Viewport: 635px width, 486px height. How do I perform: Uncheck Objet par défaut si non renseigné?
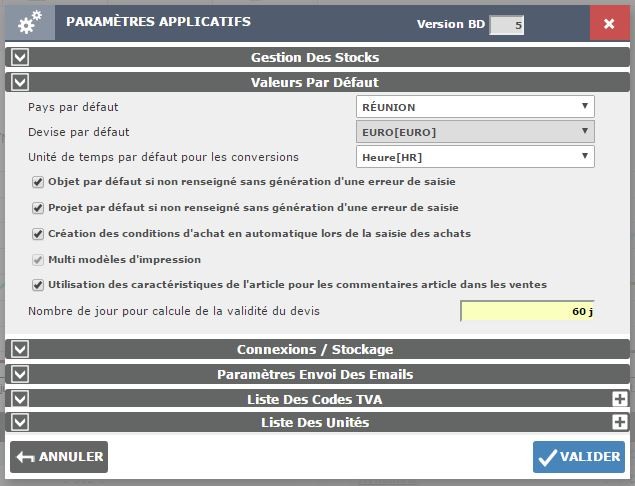click(38, 182)
